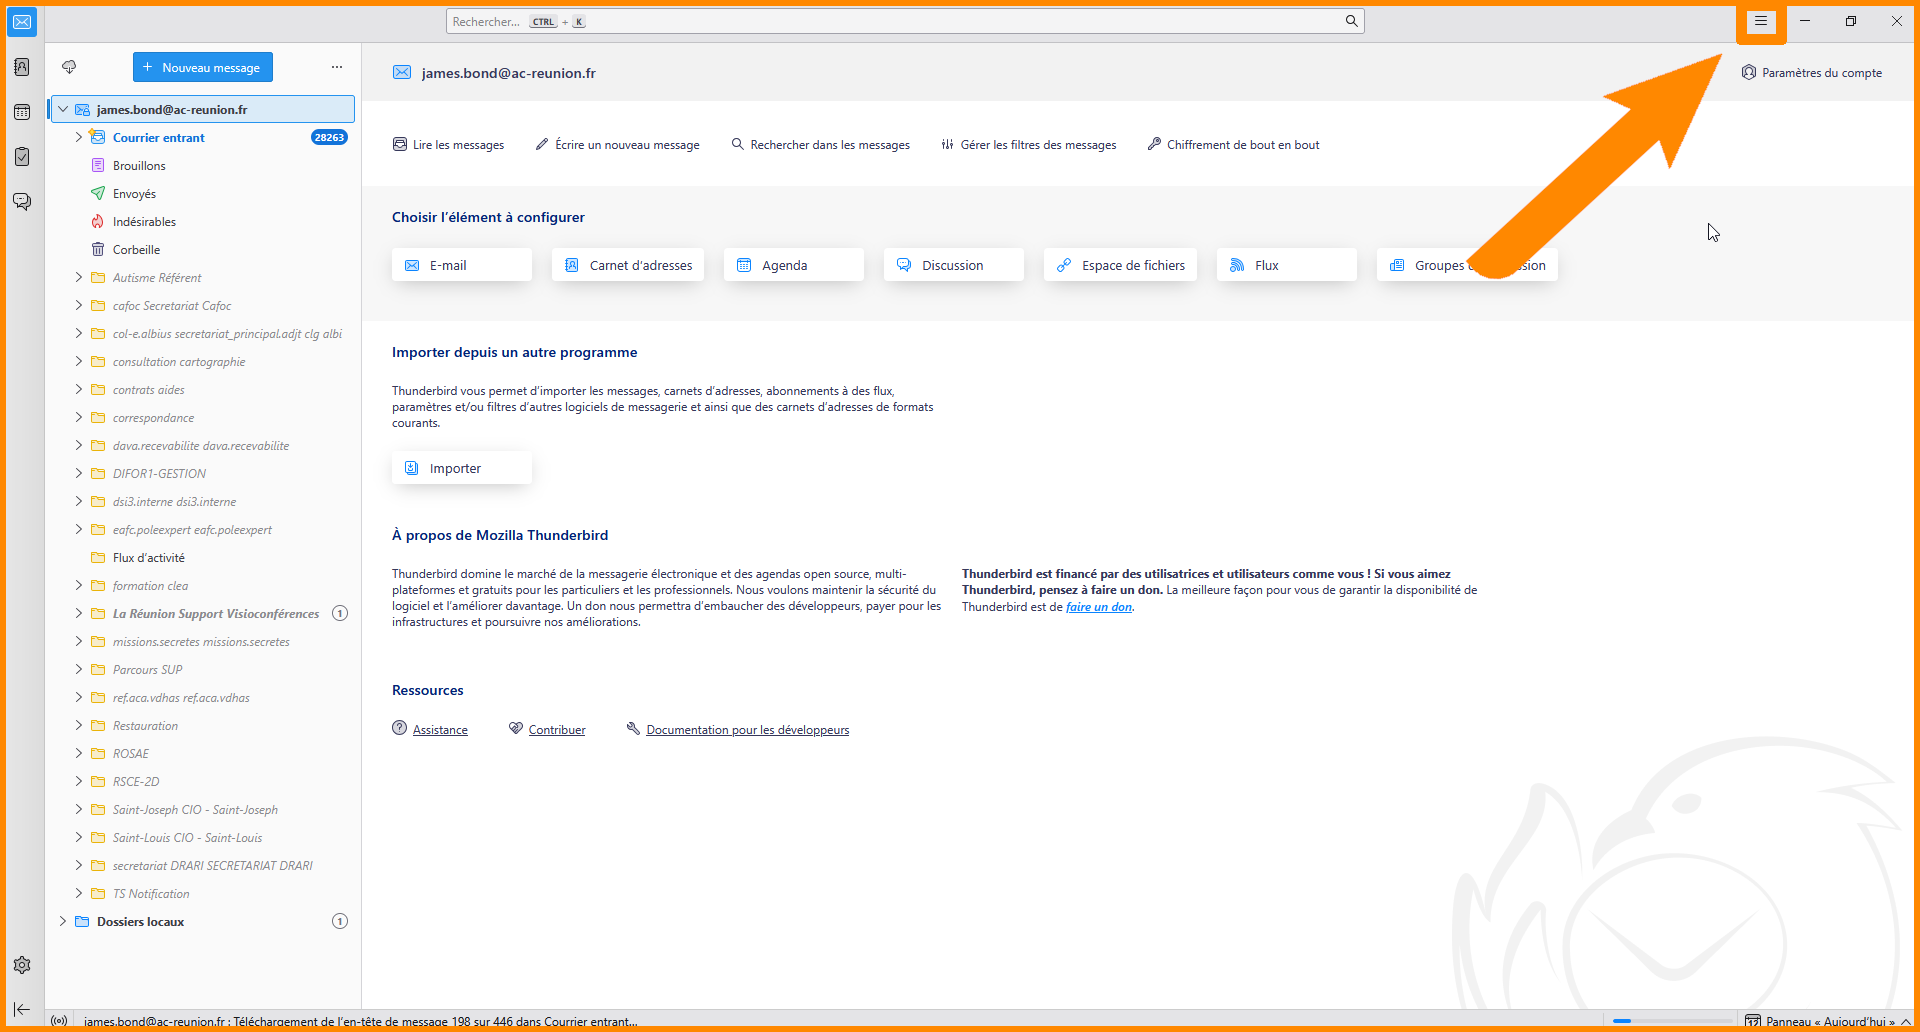Select the Brouillons folder

139,166
